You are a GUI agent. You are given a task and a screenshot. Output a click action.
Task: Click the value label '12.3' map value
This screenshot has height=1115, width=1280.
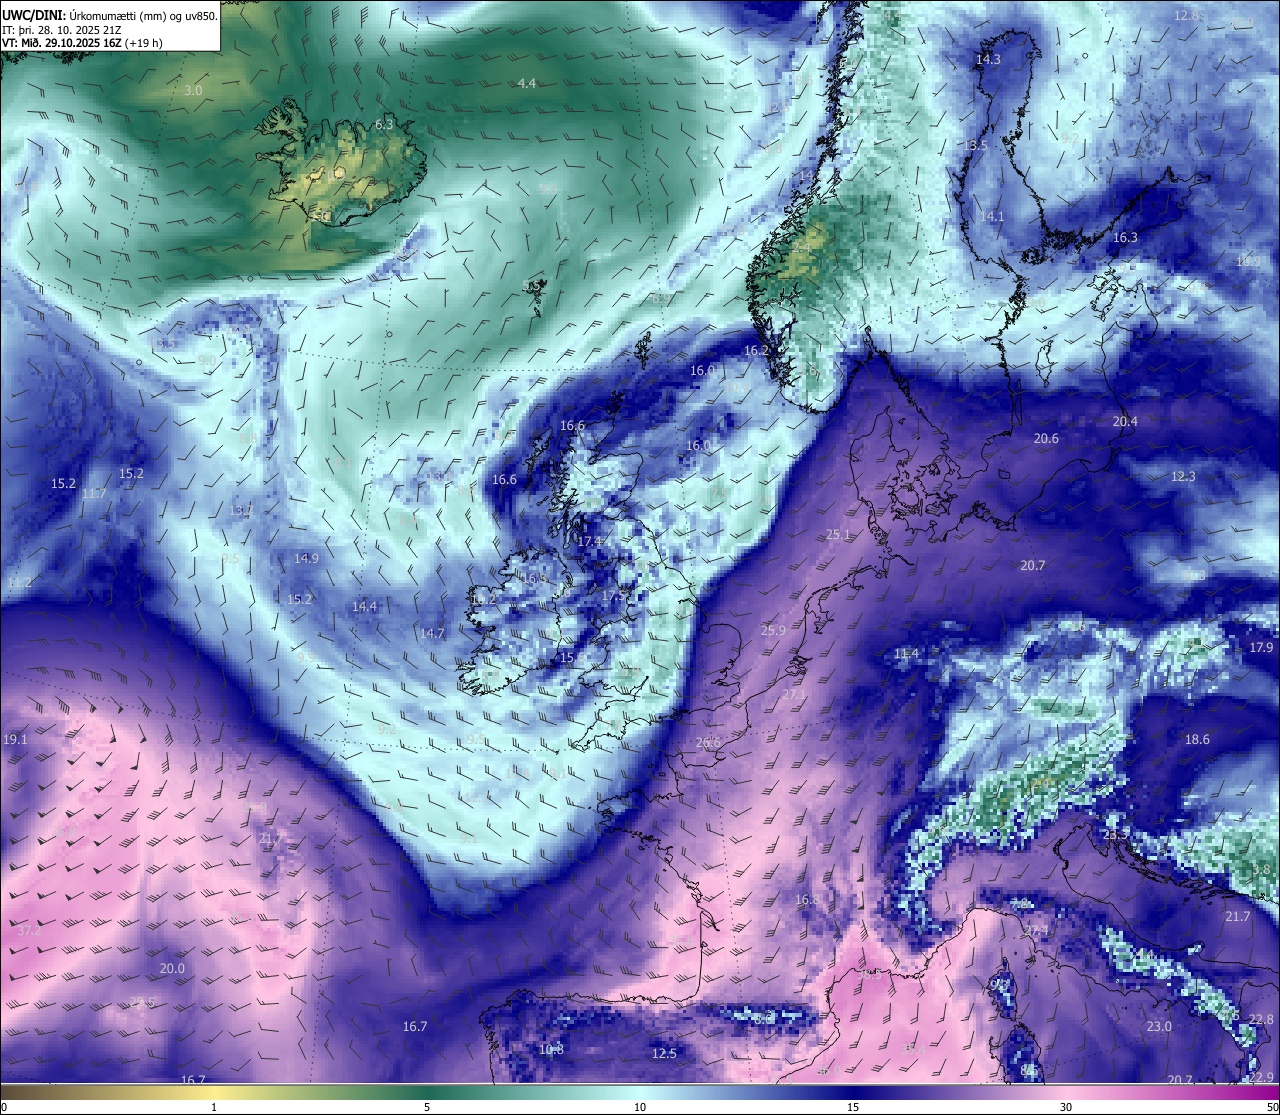point(1183,477)
